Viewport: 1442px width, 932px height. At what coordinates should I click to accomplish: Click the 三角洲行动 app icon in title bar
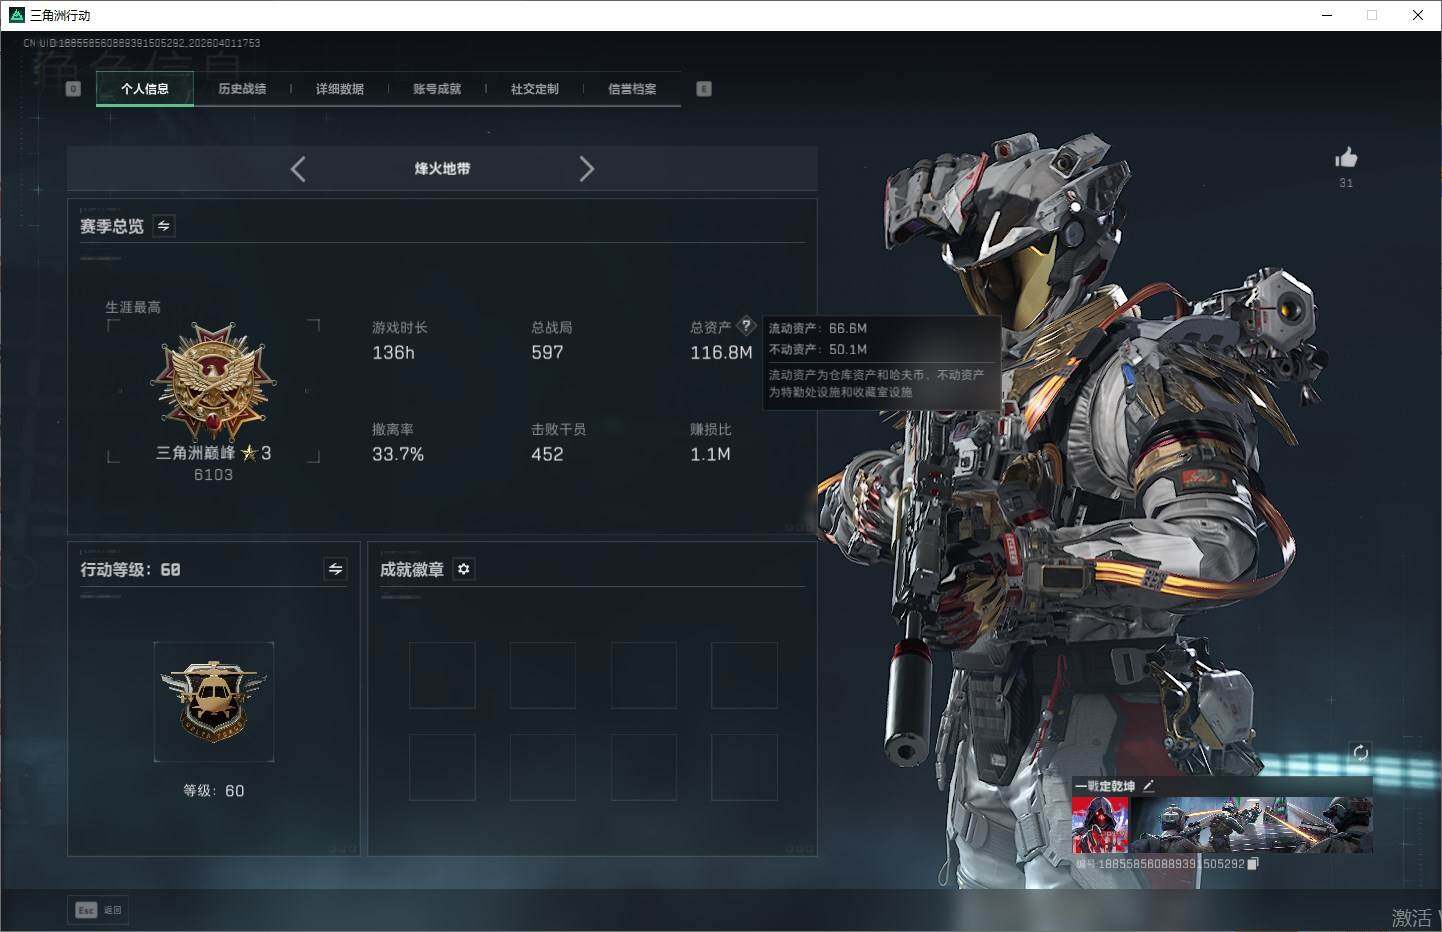(x=16, y=15)
